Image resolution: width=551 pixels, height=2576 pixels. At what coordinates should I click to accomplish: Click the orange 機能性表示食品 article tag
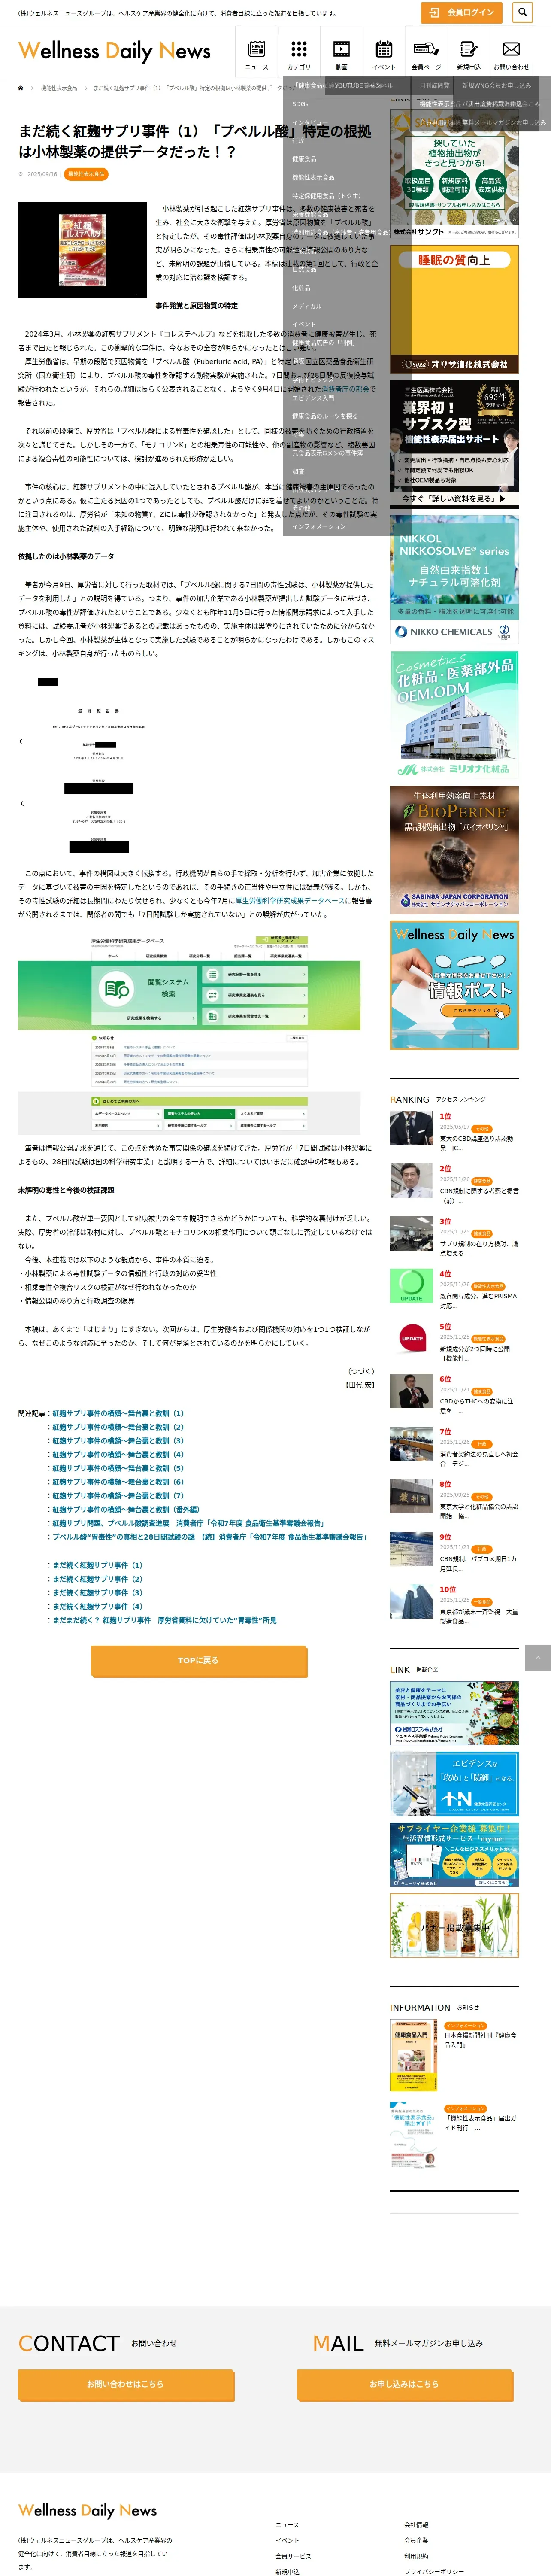(86, 174)
